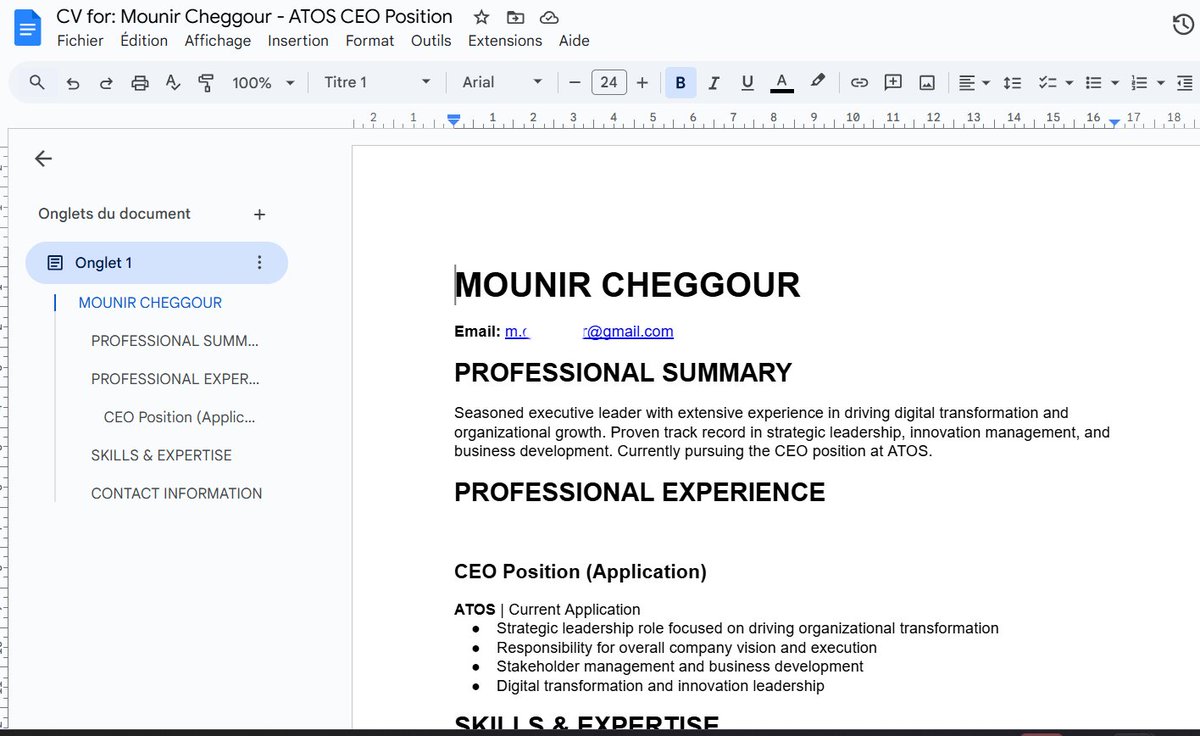Jump to PROFESSIONAL SUMM... outline entry
The width and height of the screenshot is (1200, 736).
(175, 341)
